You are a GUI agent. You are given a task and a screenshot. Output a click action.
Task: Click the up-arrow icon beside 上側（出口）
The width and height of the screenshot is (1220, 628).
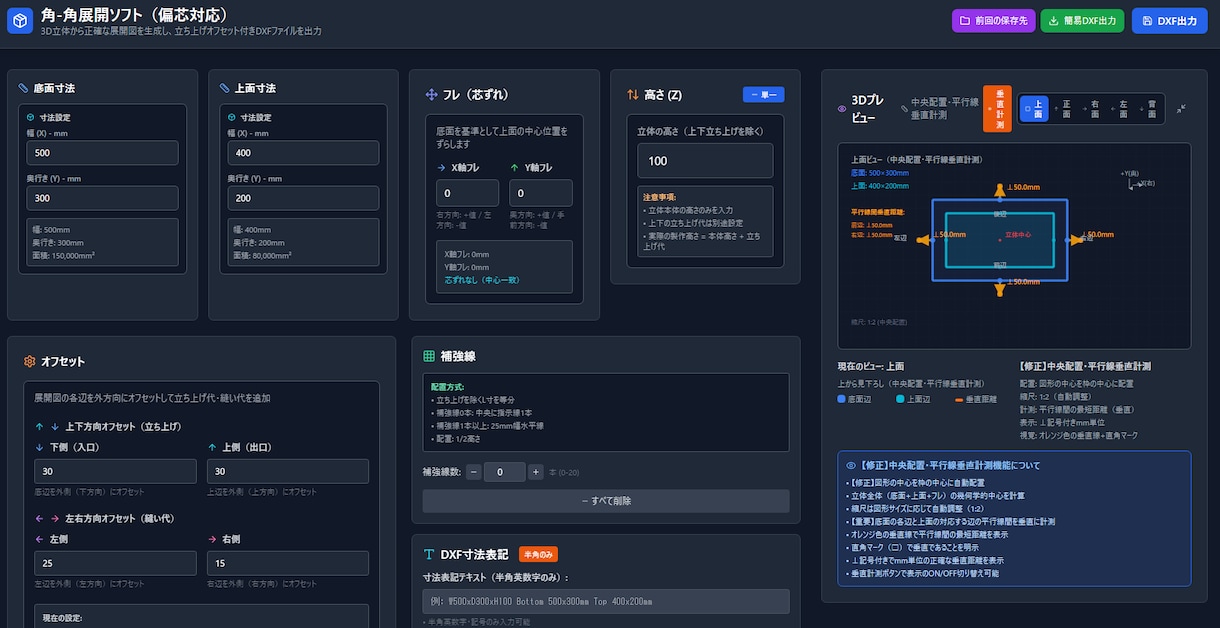pyautogui.click(x=212, y=447)
